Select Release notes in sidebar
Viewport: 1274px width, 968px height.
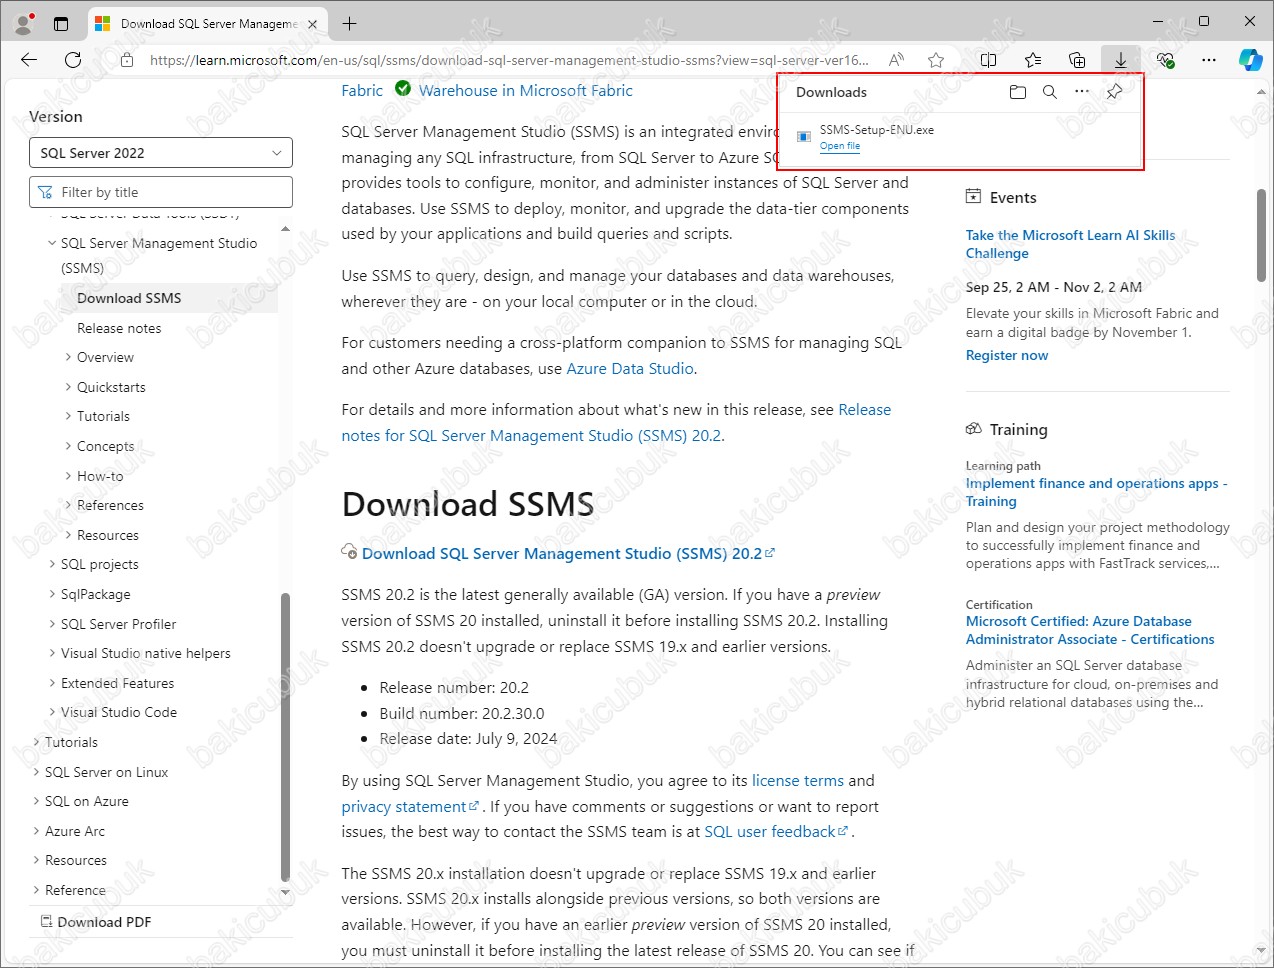click(x=119, y=328)
